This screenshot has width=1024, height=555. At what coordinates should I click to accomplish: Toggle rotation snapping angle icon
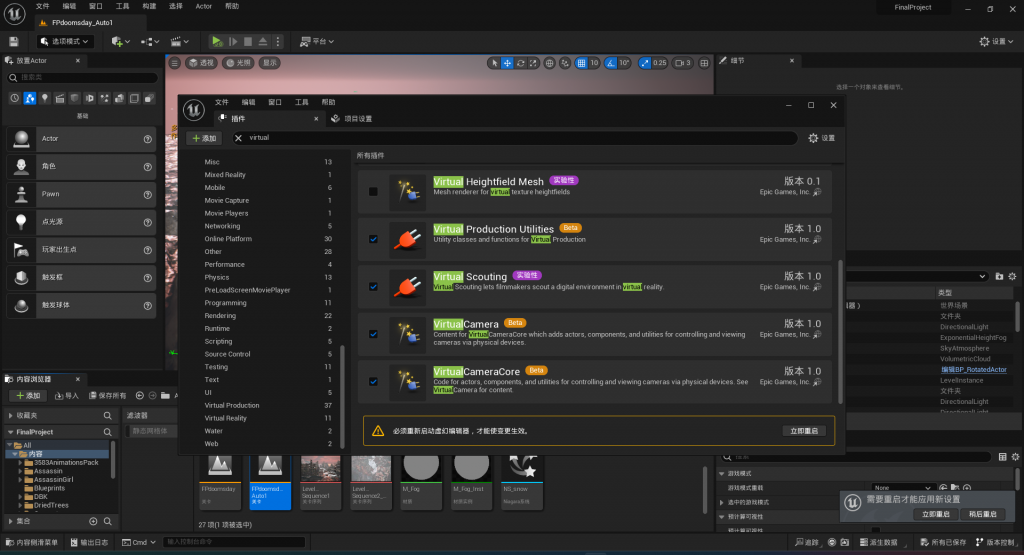pos(610,63)
